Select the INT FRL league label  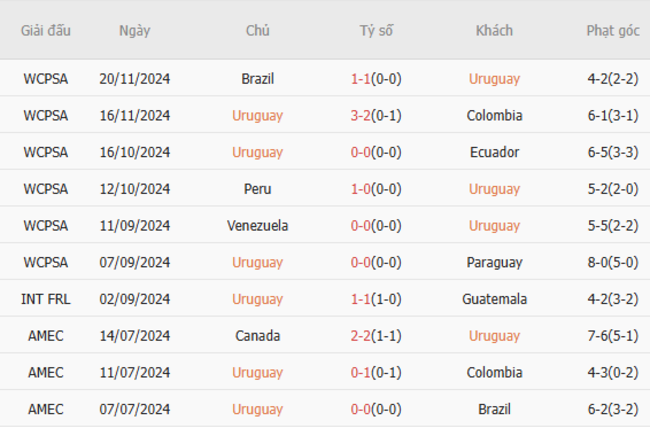point(46,299)
